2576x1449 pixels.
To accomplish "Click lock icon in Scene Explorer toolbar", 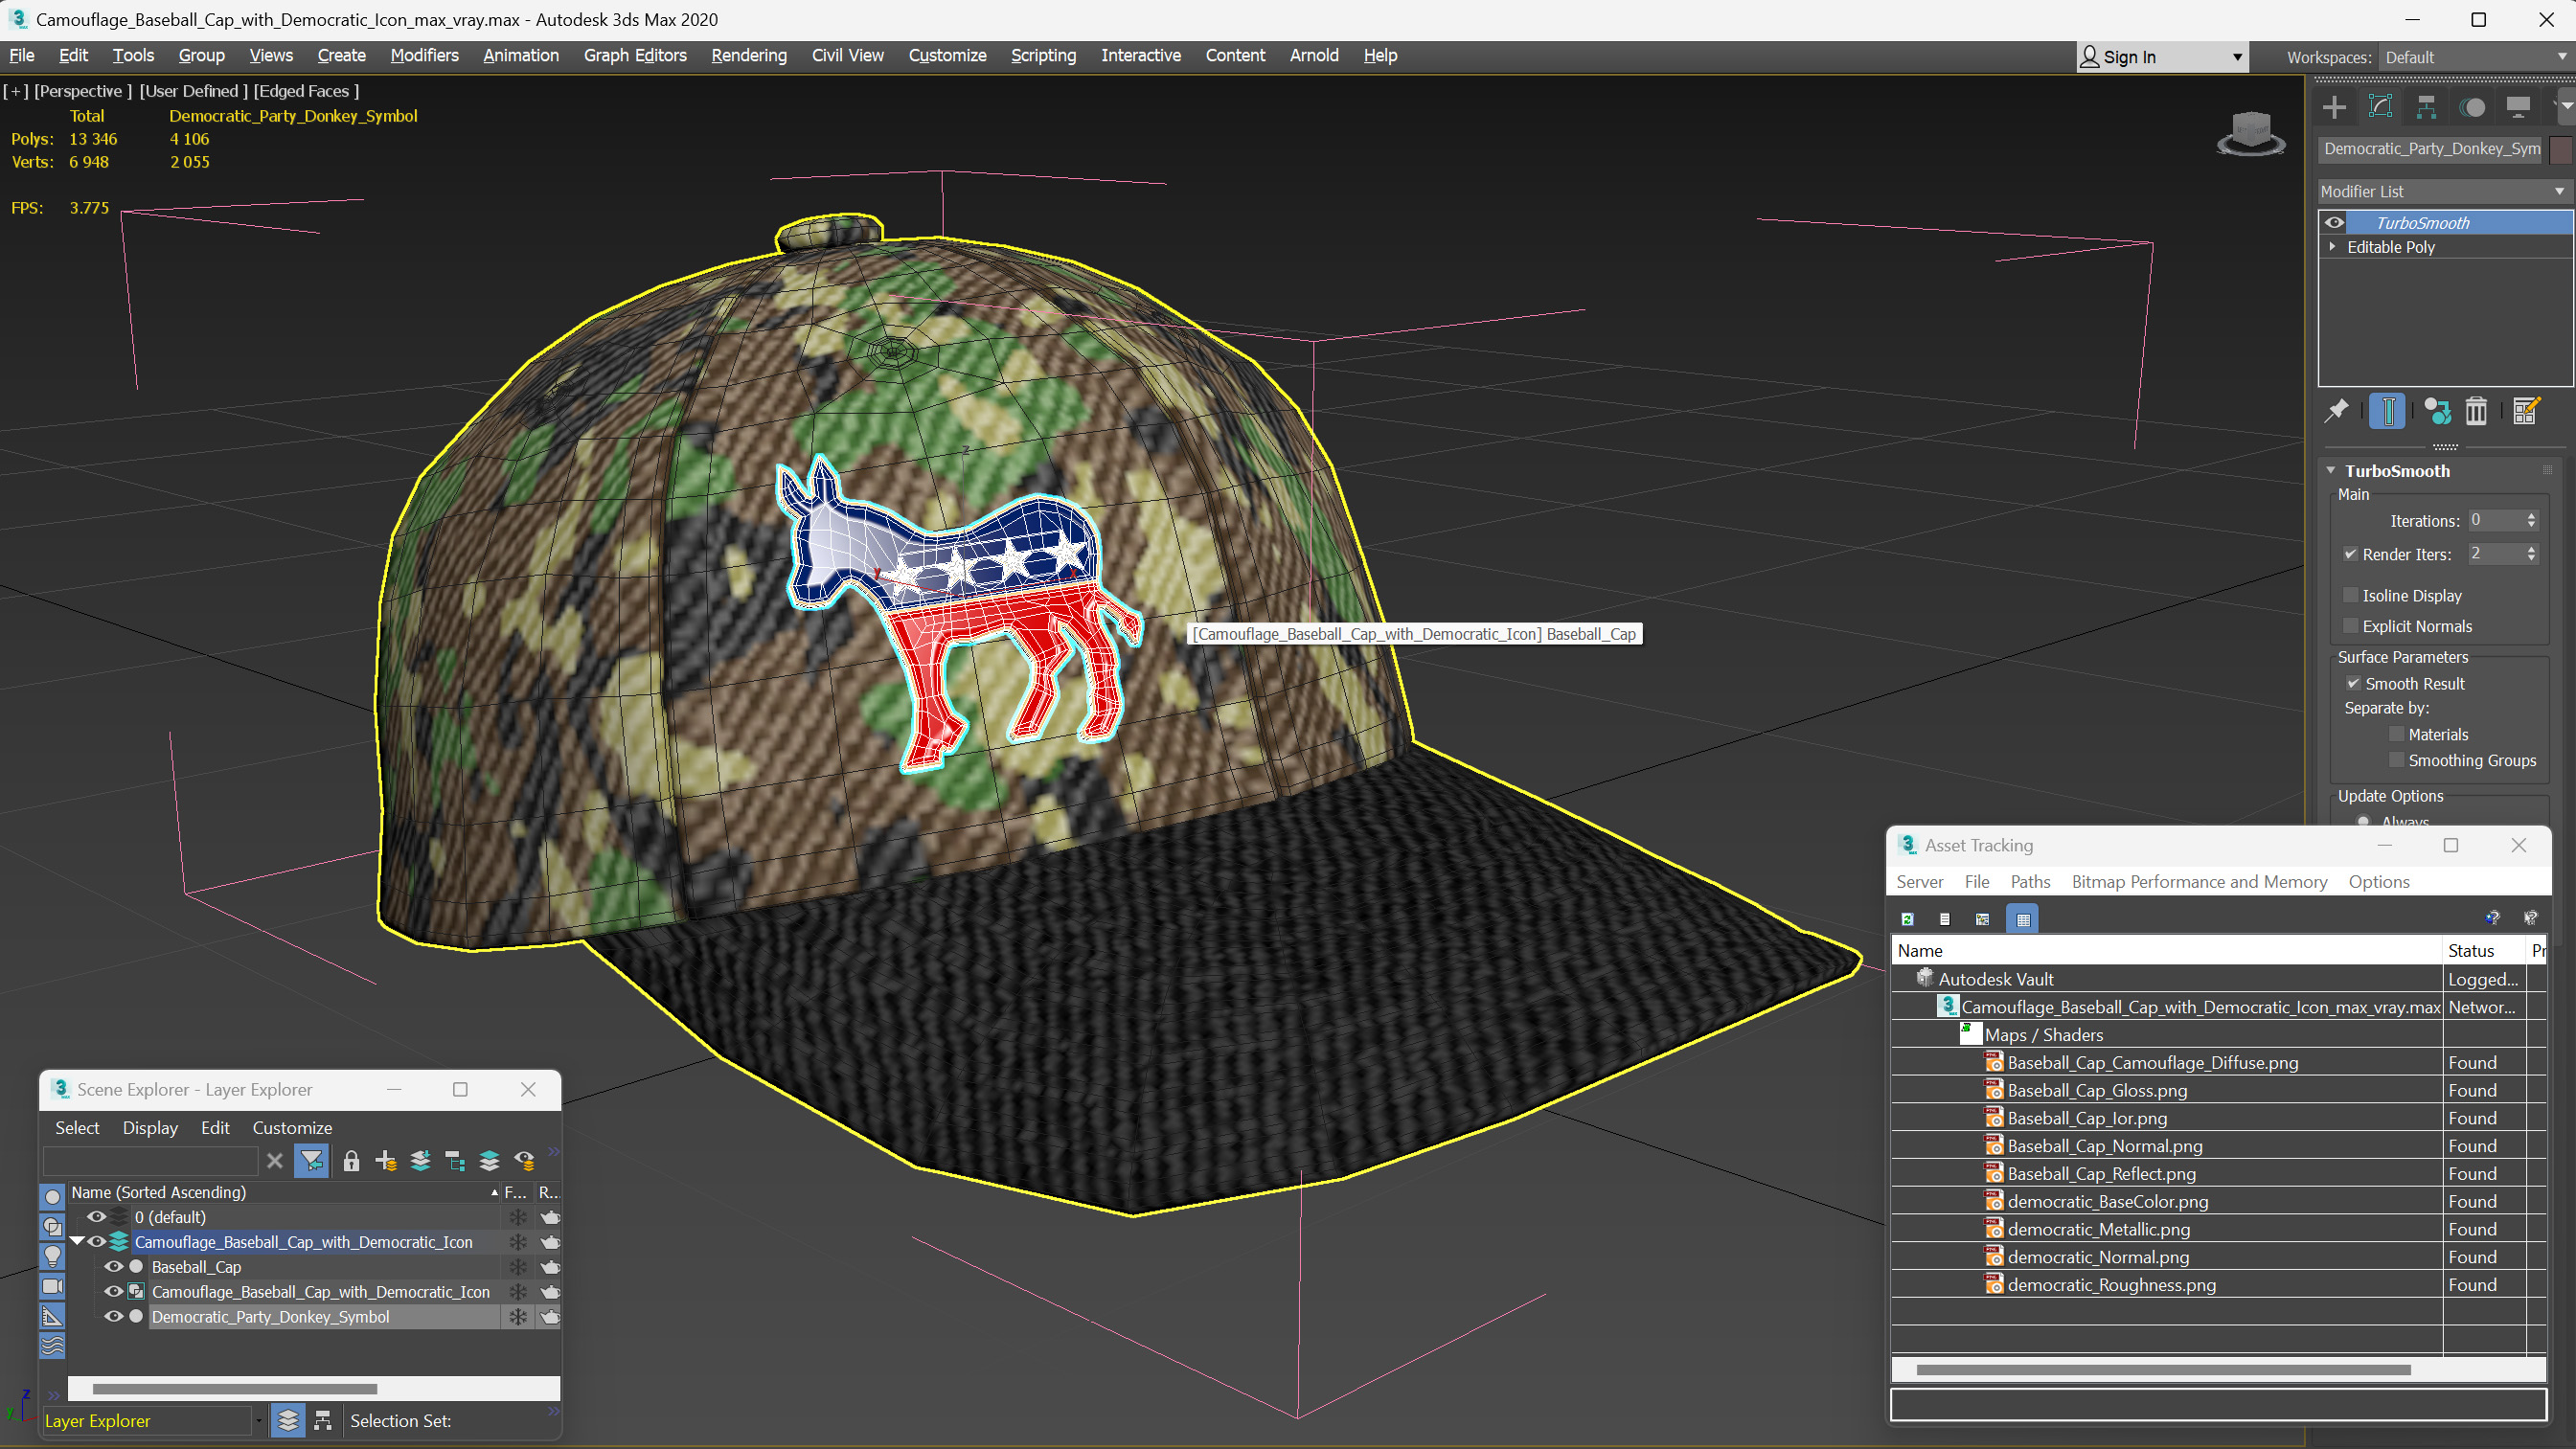I will (x=351, y=1160).
